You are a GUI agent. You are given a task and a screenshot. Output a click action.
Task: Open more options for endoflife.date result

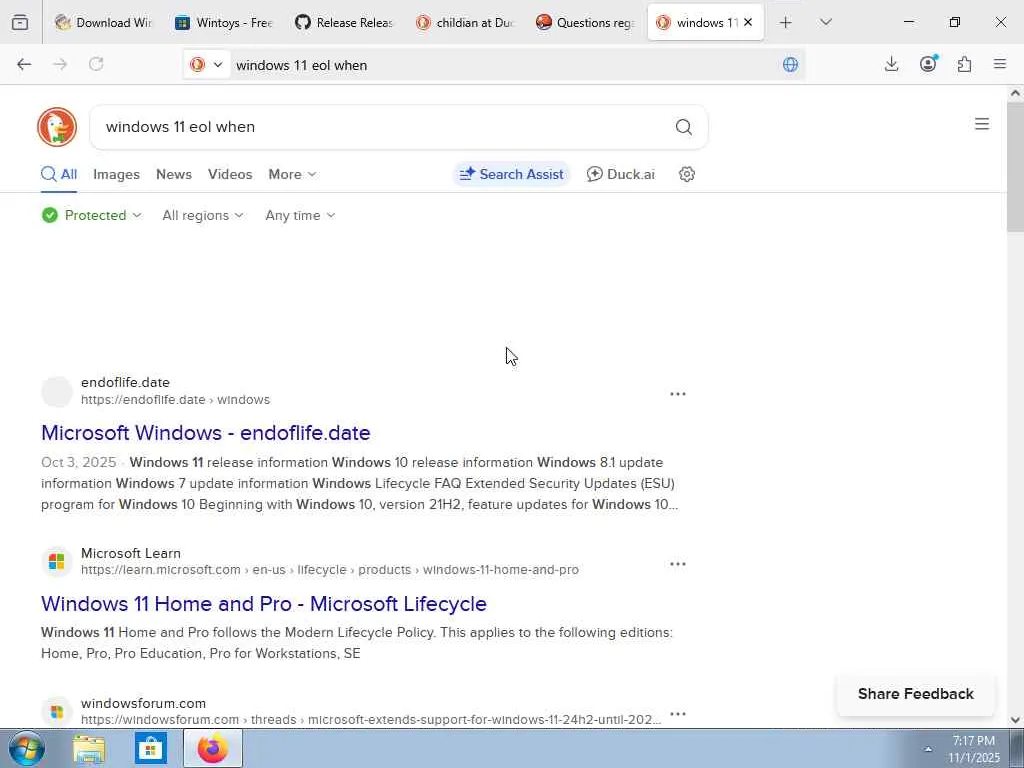pos(678,394)
